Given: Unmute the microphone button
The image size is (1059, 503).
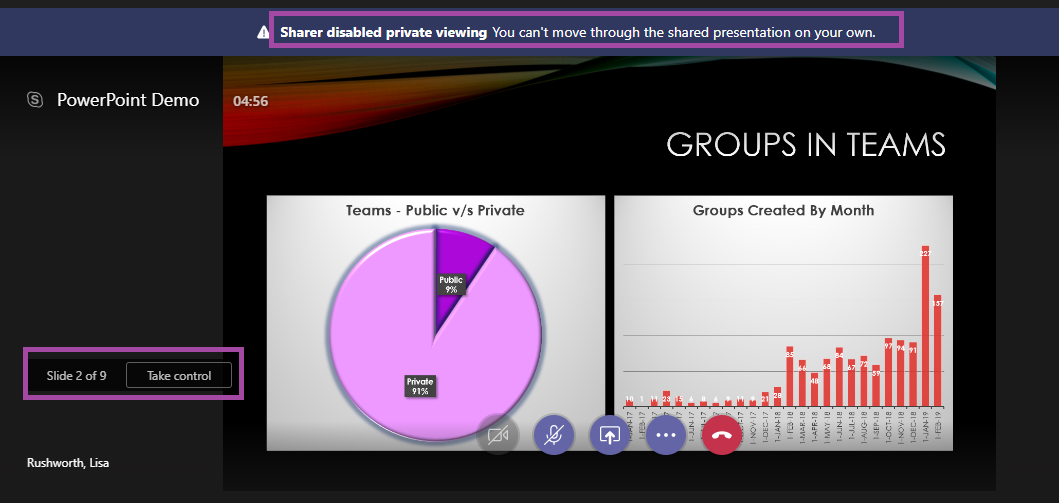Looking at the screenshot, I should click(x=554, y=435).
